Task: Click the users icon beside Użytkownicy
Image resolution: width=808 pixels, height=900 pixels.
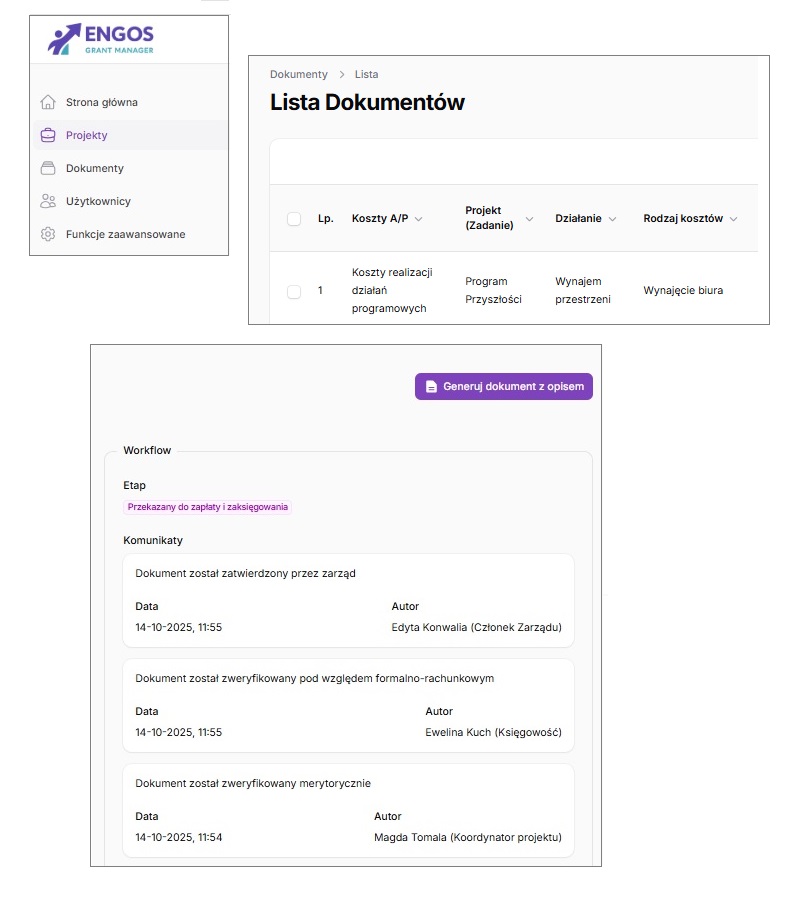Action: click(47, 201)
